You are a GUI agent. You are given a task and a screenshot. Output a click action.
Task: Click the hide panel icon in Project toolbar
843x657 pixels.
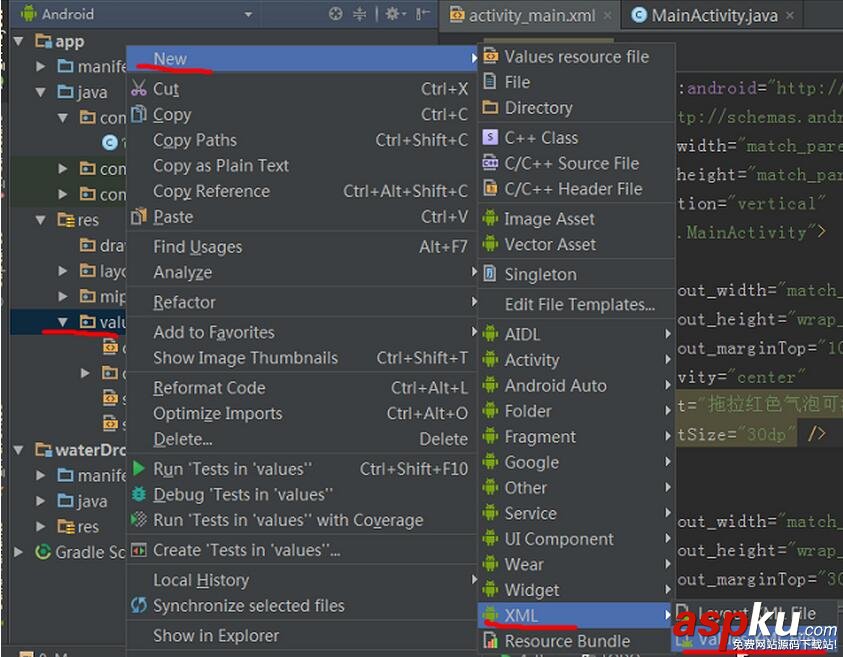423,14
